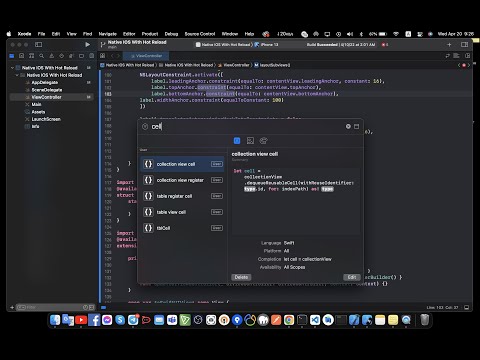Open the File menu
This screenshot has height=360, width=480.
pyautogui.click(x=41, y=34)
